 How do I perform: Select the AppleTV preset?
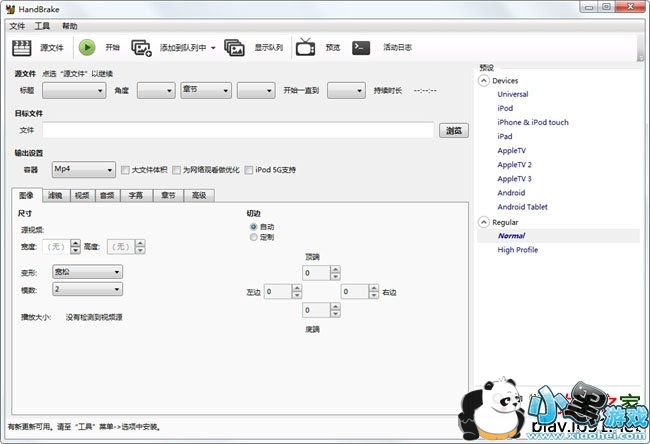pos(512,150)
